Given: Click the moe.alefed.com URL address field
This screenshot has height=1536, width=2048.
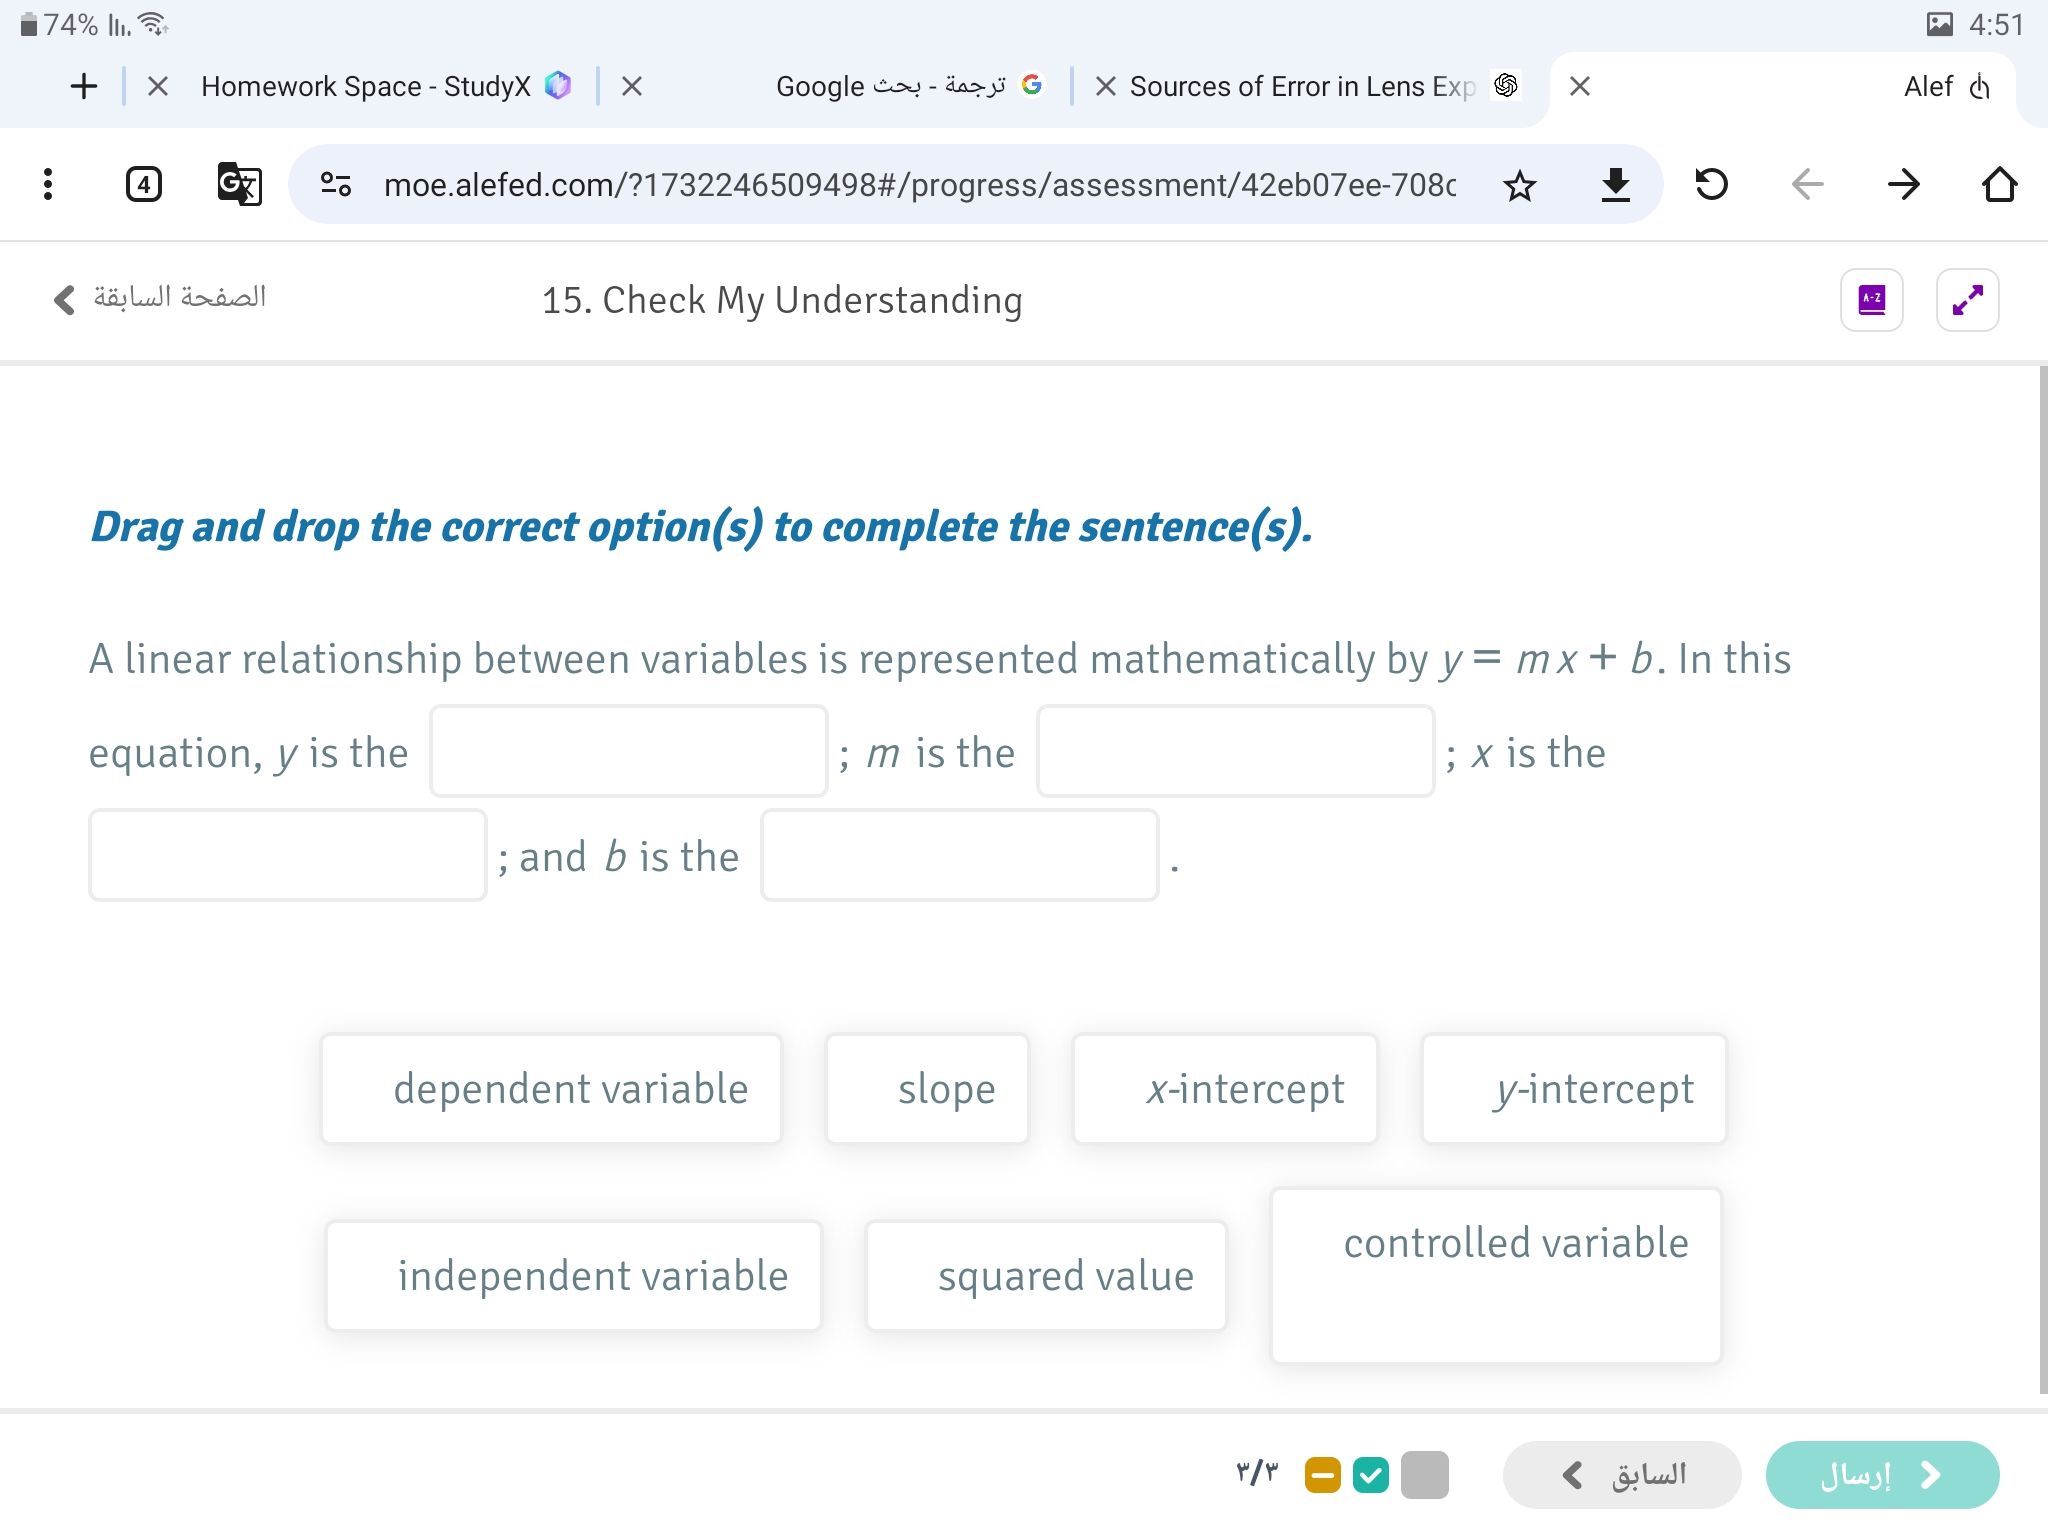Looking at the screenshot, I should pos(920,184).
